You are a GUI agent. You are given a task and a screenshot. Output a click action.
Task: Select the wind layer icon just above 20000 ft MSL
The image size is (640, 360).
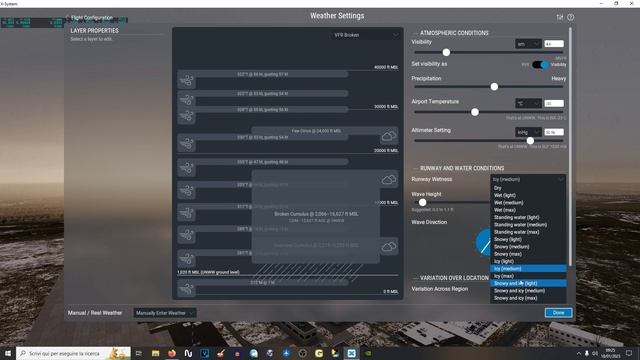(187, 144)
